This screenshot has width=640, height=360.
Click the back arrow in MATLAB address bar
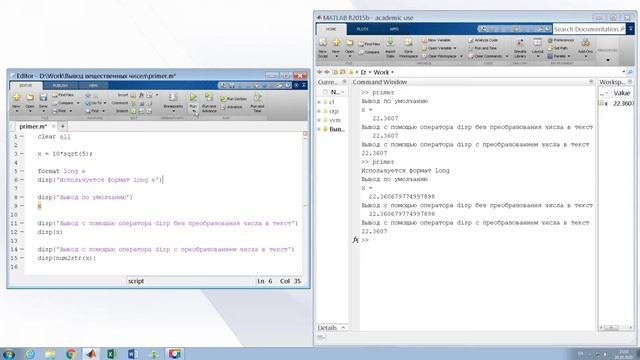pyautogui.click(x=320, y=72)
